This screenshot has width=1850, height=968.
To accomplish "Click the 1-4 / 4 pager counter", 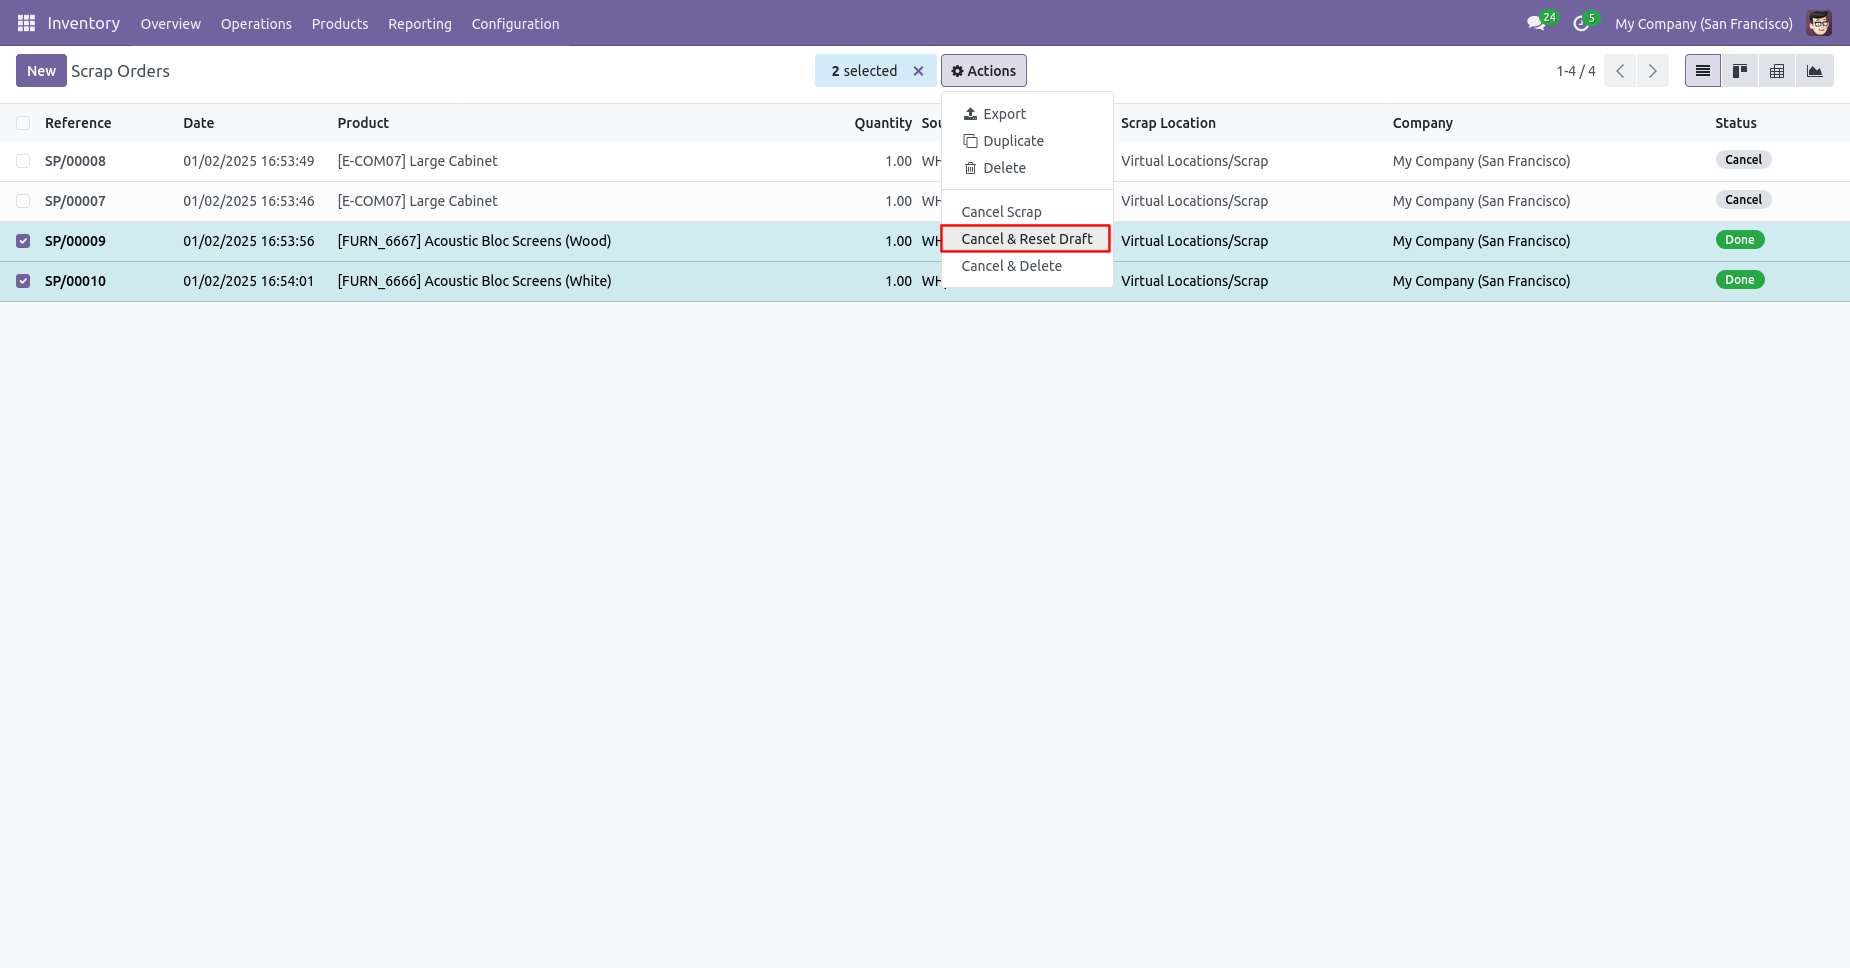I will [x=1576, y=71].
